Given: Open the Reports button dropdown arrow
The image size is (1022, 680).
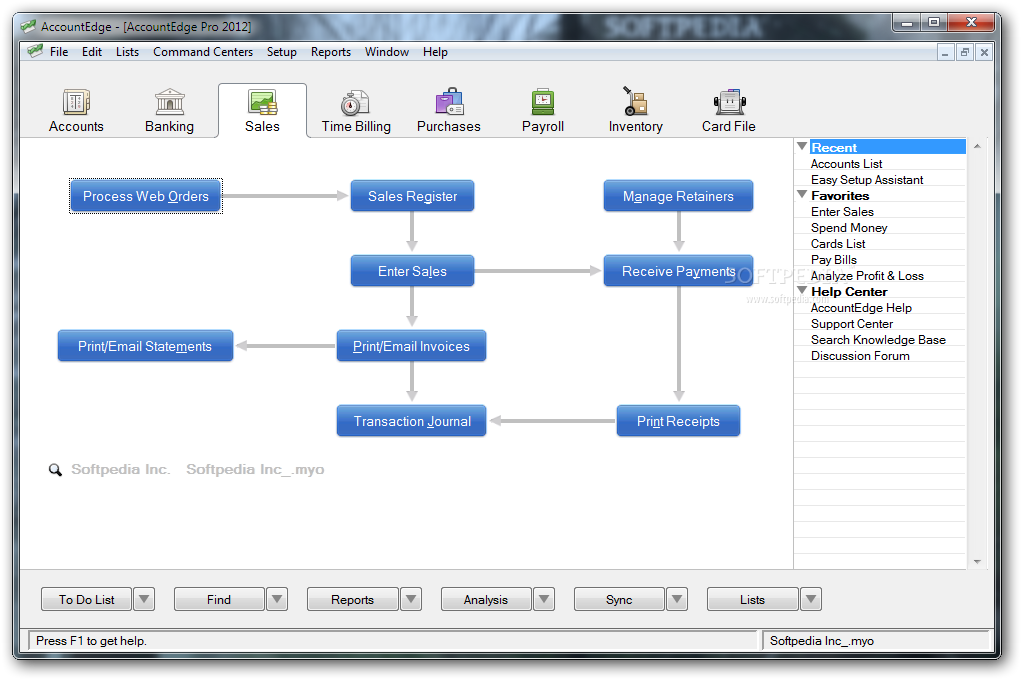Looking at the screenshot, I should click(411, 599).
